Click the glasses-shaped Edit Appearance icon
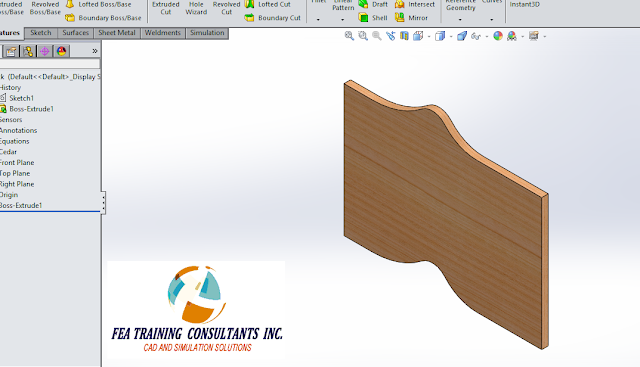The height and width of the screenshot is (367, 640). coord(476,36)
